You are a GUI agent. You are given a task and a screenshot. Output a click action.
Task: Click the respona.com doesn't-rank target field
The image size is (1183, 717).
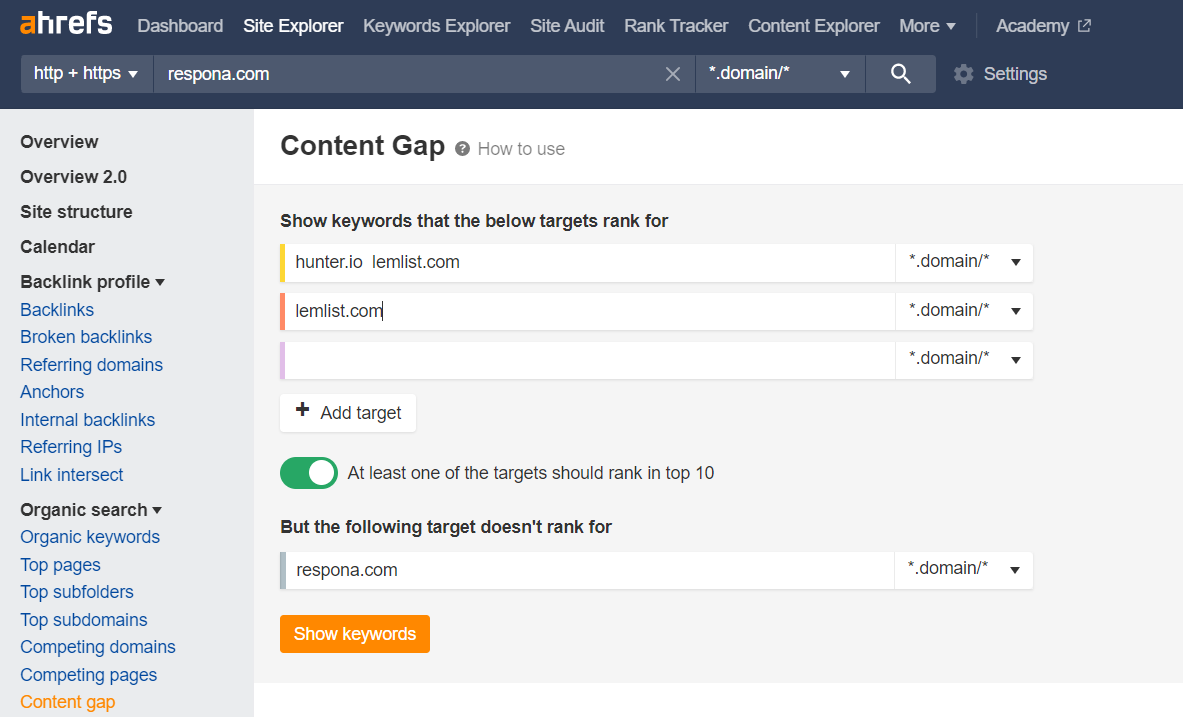tap(589, 570)
